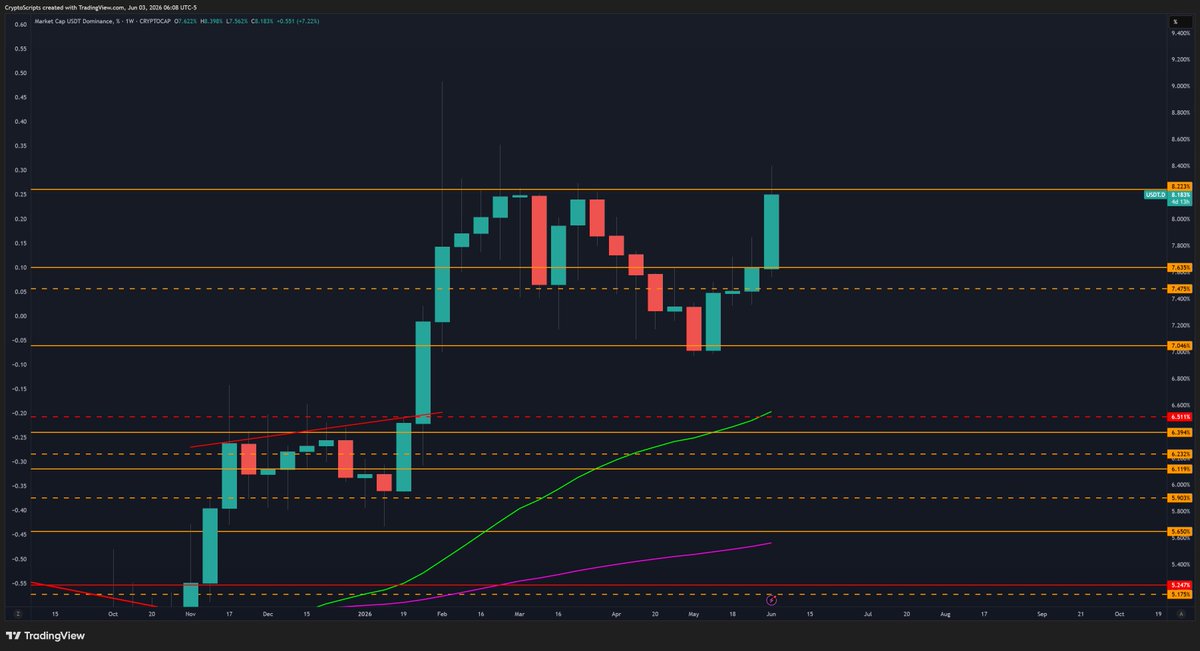Open the % unit selector atop the price scale
1200x651 pixels.
click(1180, 20)
